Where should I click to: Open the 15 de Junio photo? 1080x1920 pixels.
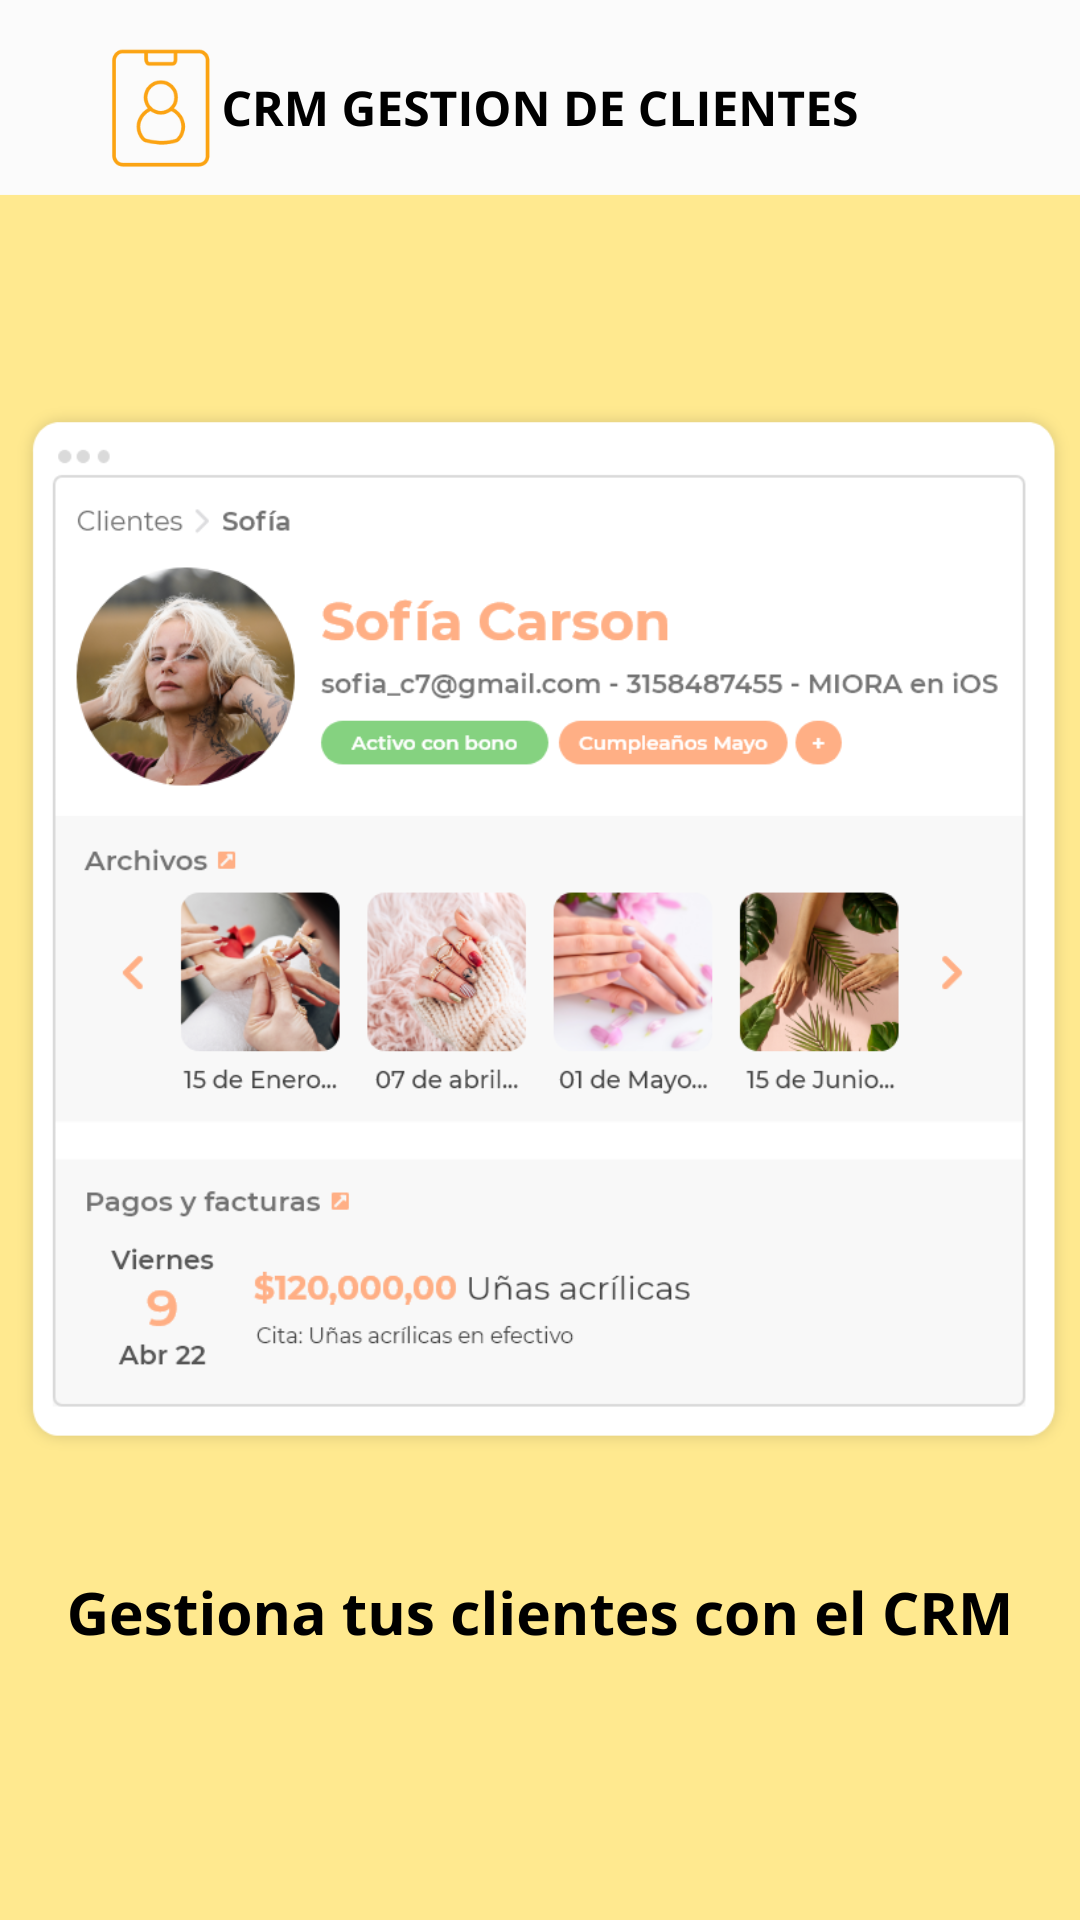coord(819,972)
